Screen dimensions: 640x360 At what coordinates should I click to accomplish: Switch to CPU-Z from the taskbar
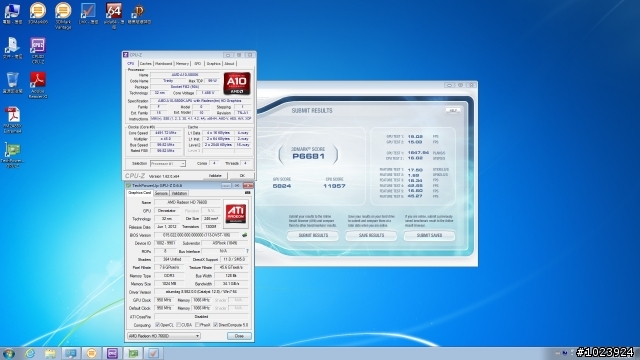pyautogui.click(x=112, y=353)
